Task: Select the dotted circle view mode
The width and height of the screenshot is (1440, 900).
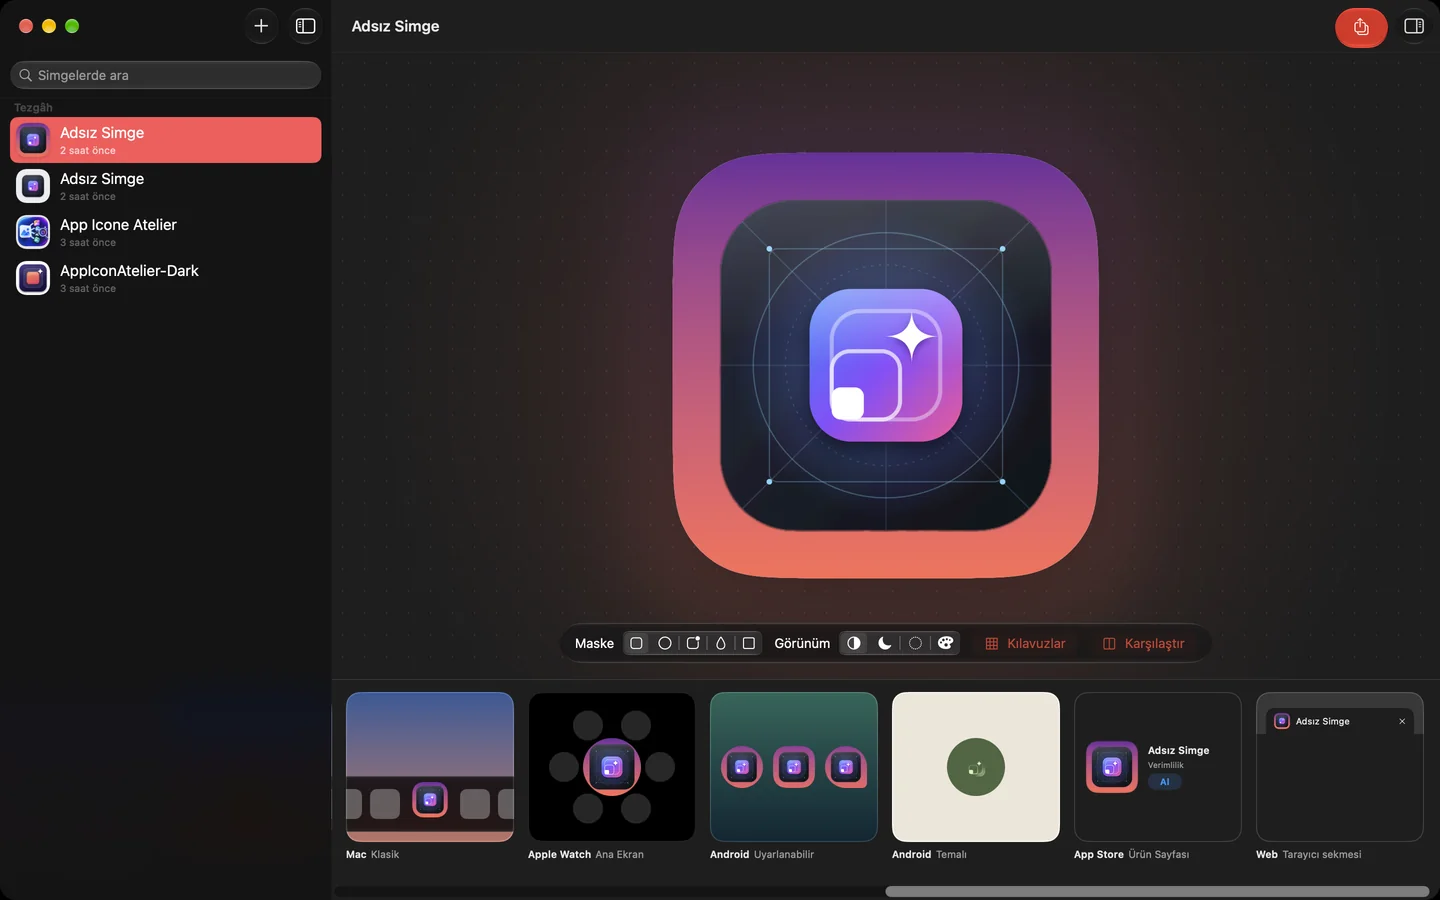Action: pos(915,643)
